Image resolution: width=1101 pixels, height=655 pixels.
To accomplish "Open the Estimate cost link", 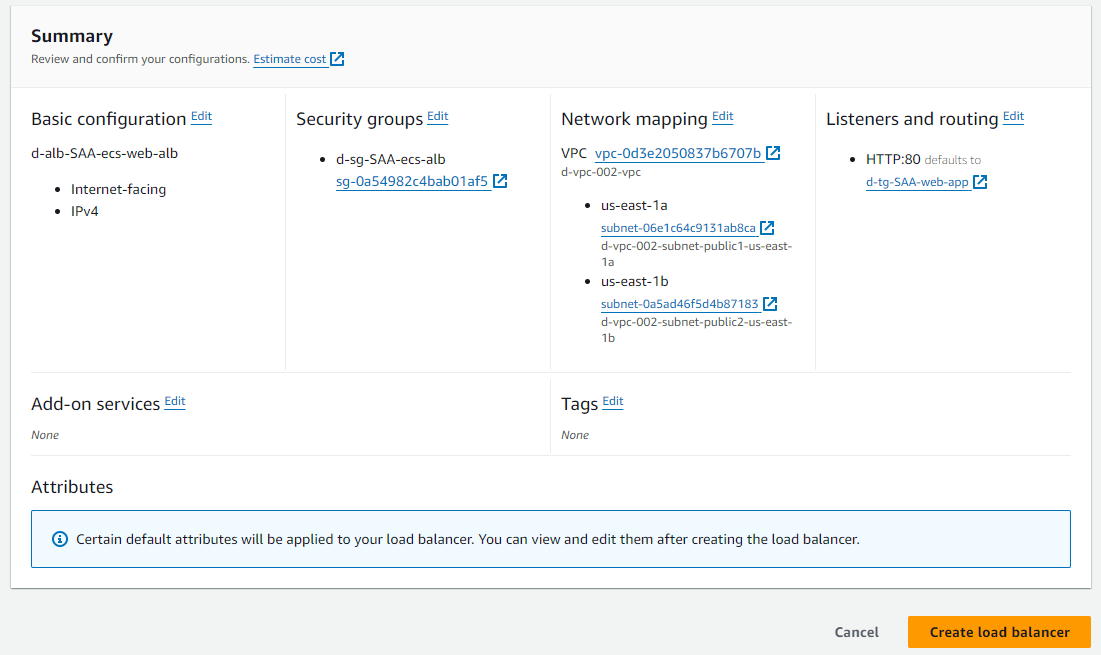I will 289,59.
